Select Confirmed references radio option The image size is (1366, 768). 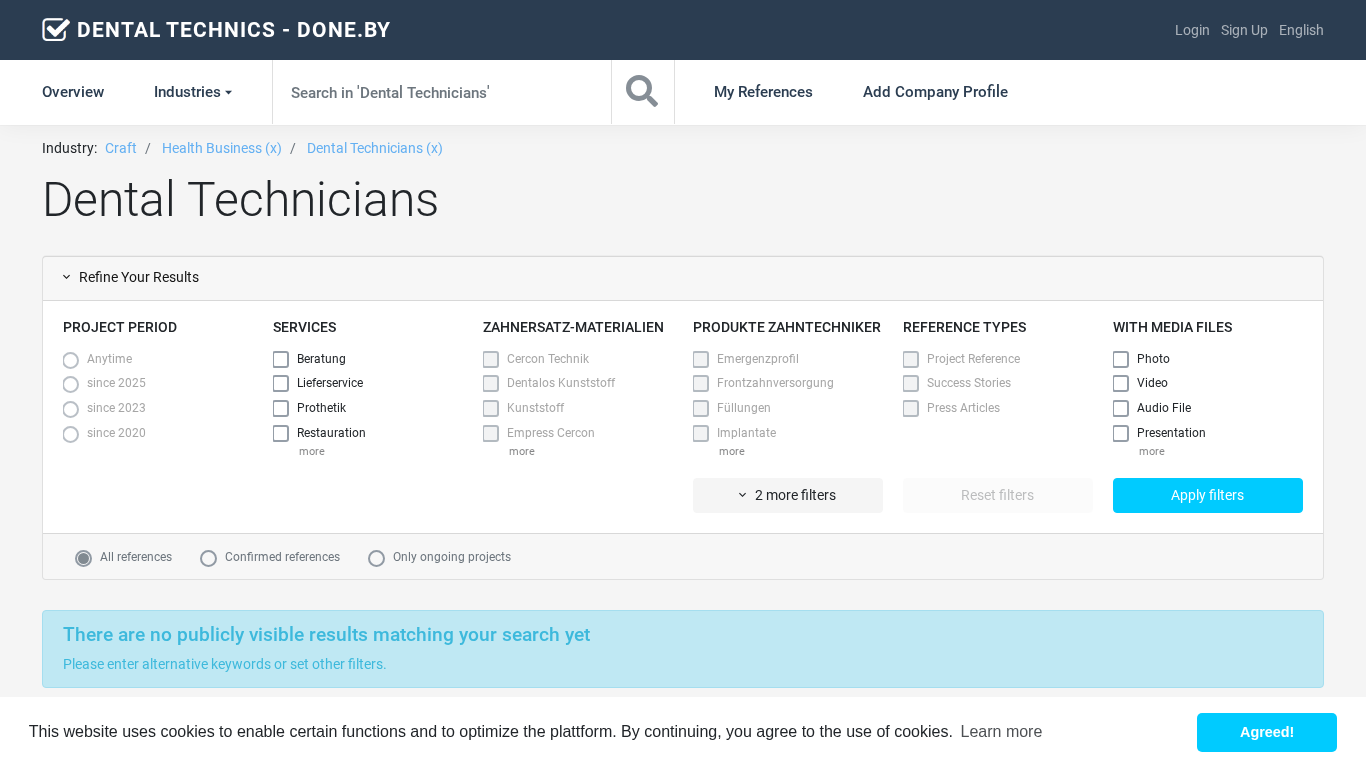(x=209, y=558)
